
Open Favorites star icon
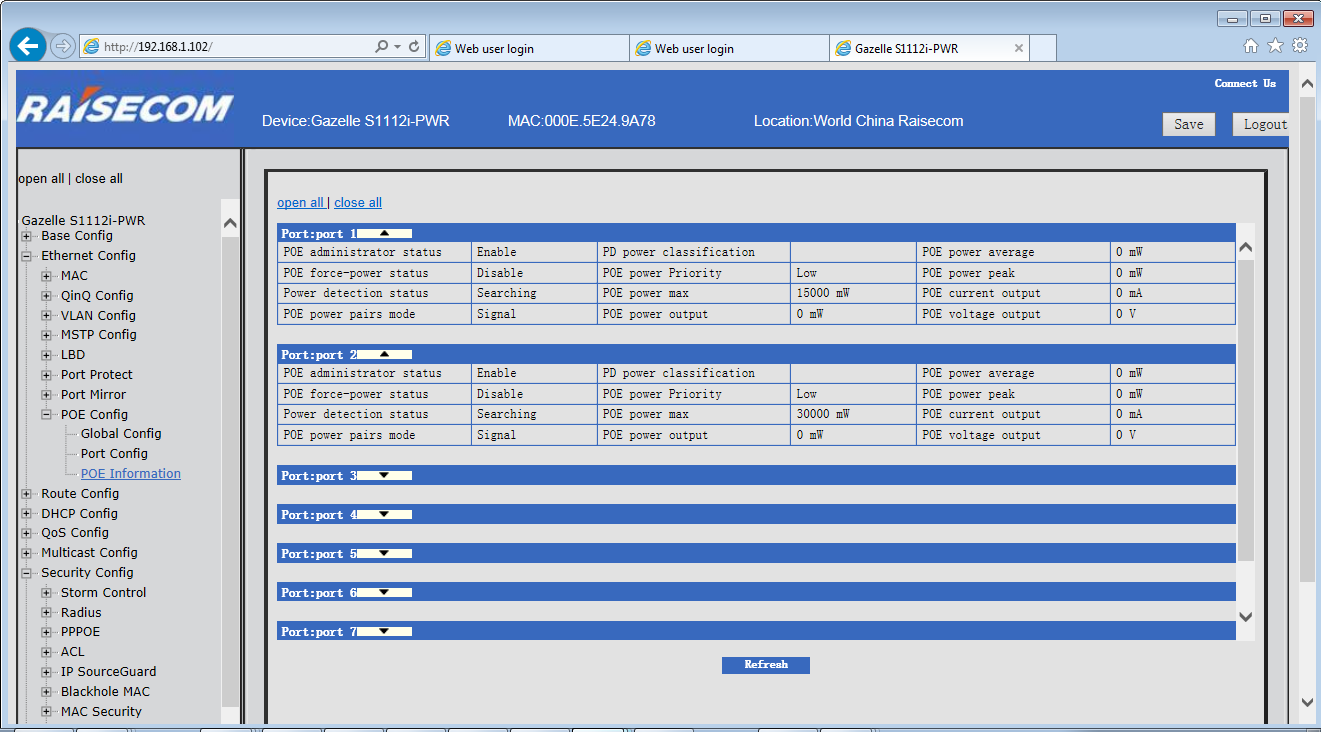(1275, 46)
